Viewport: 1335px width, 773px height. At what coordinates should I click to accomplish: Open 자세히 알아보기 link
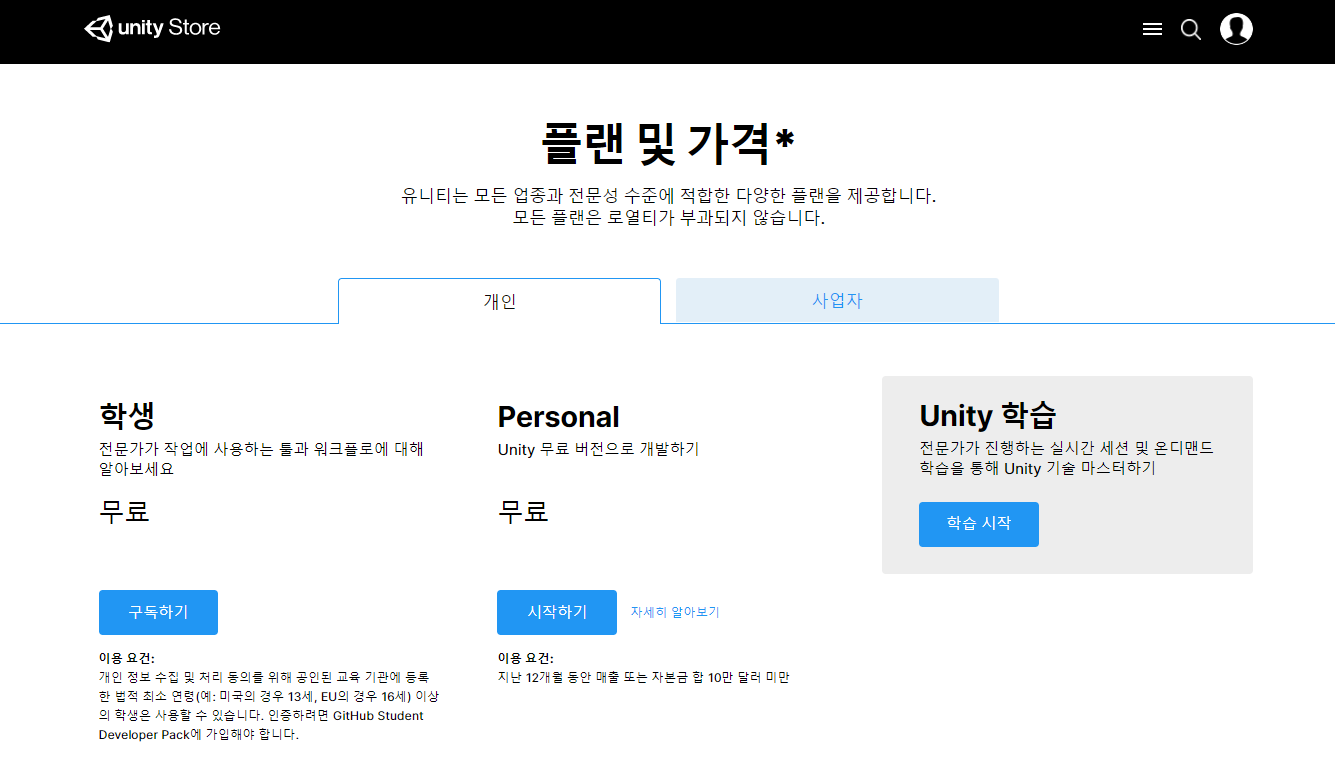click(675, 612)
